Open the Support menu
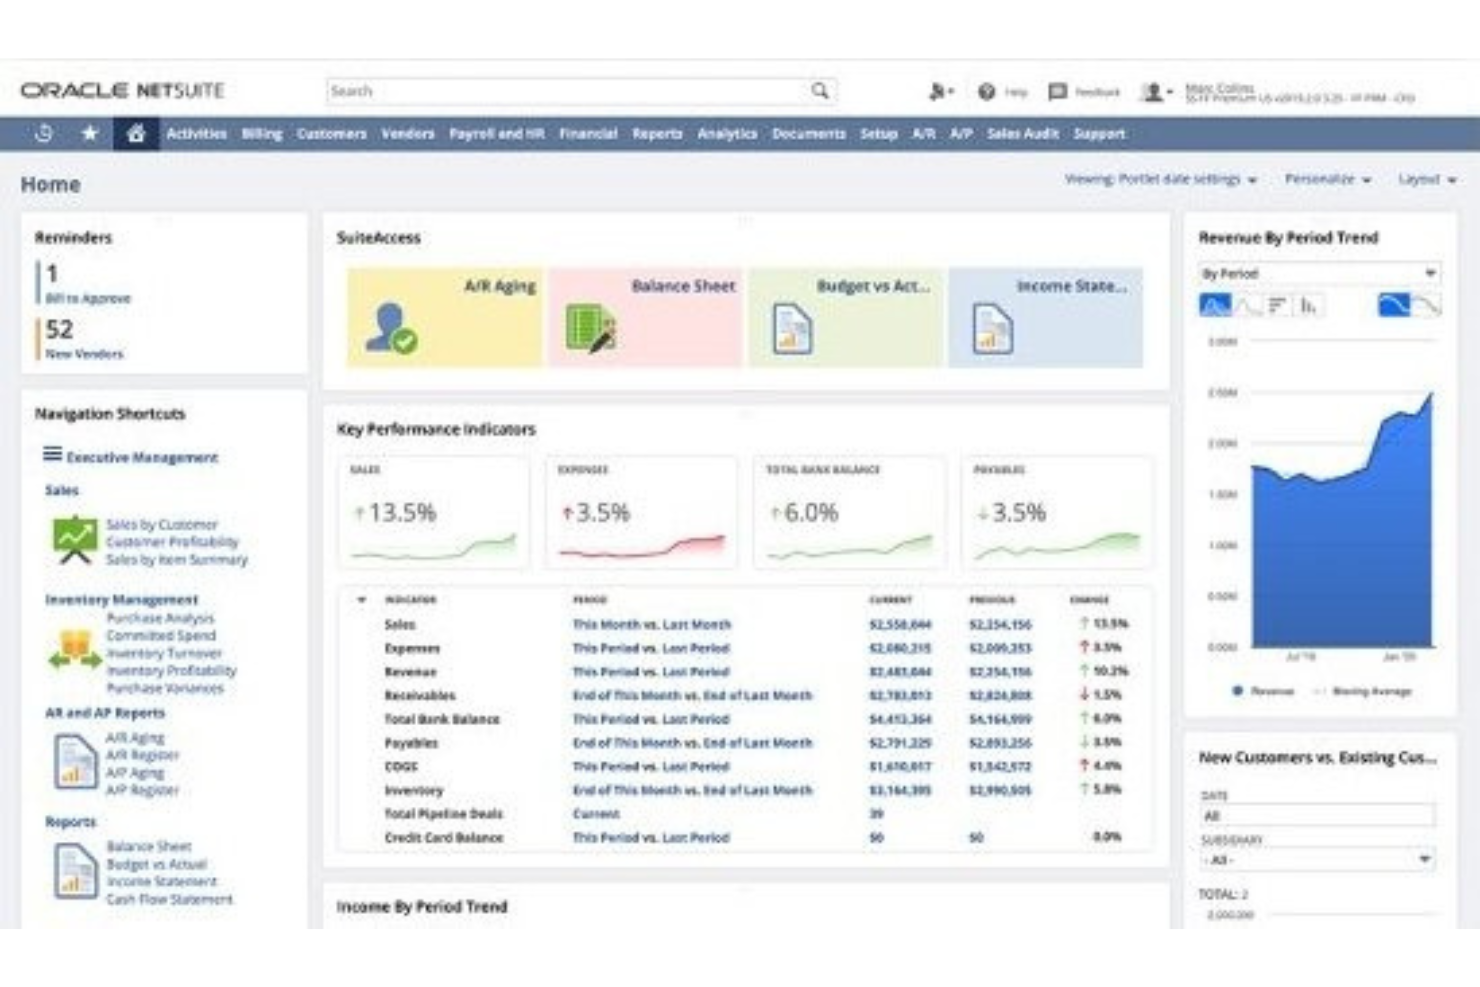 click(1099, 133)
